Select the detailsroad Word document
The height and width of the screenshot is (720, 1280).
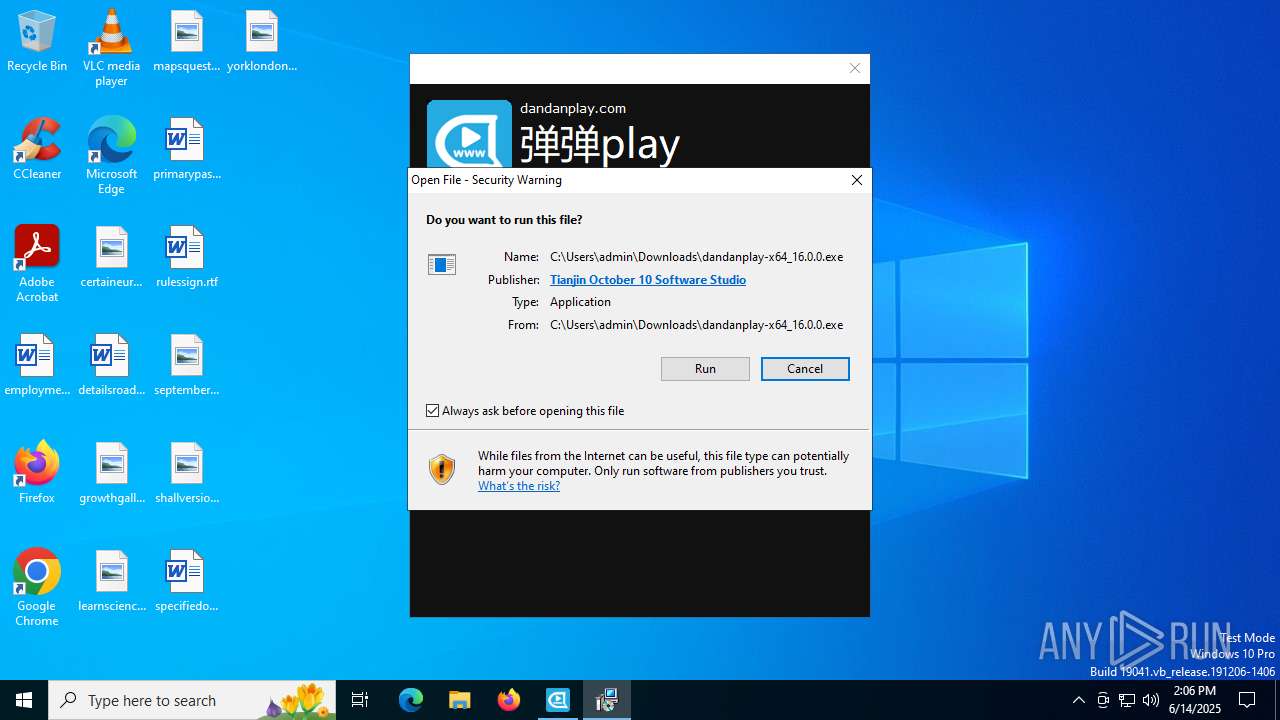(x=111, y=365)
